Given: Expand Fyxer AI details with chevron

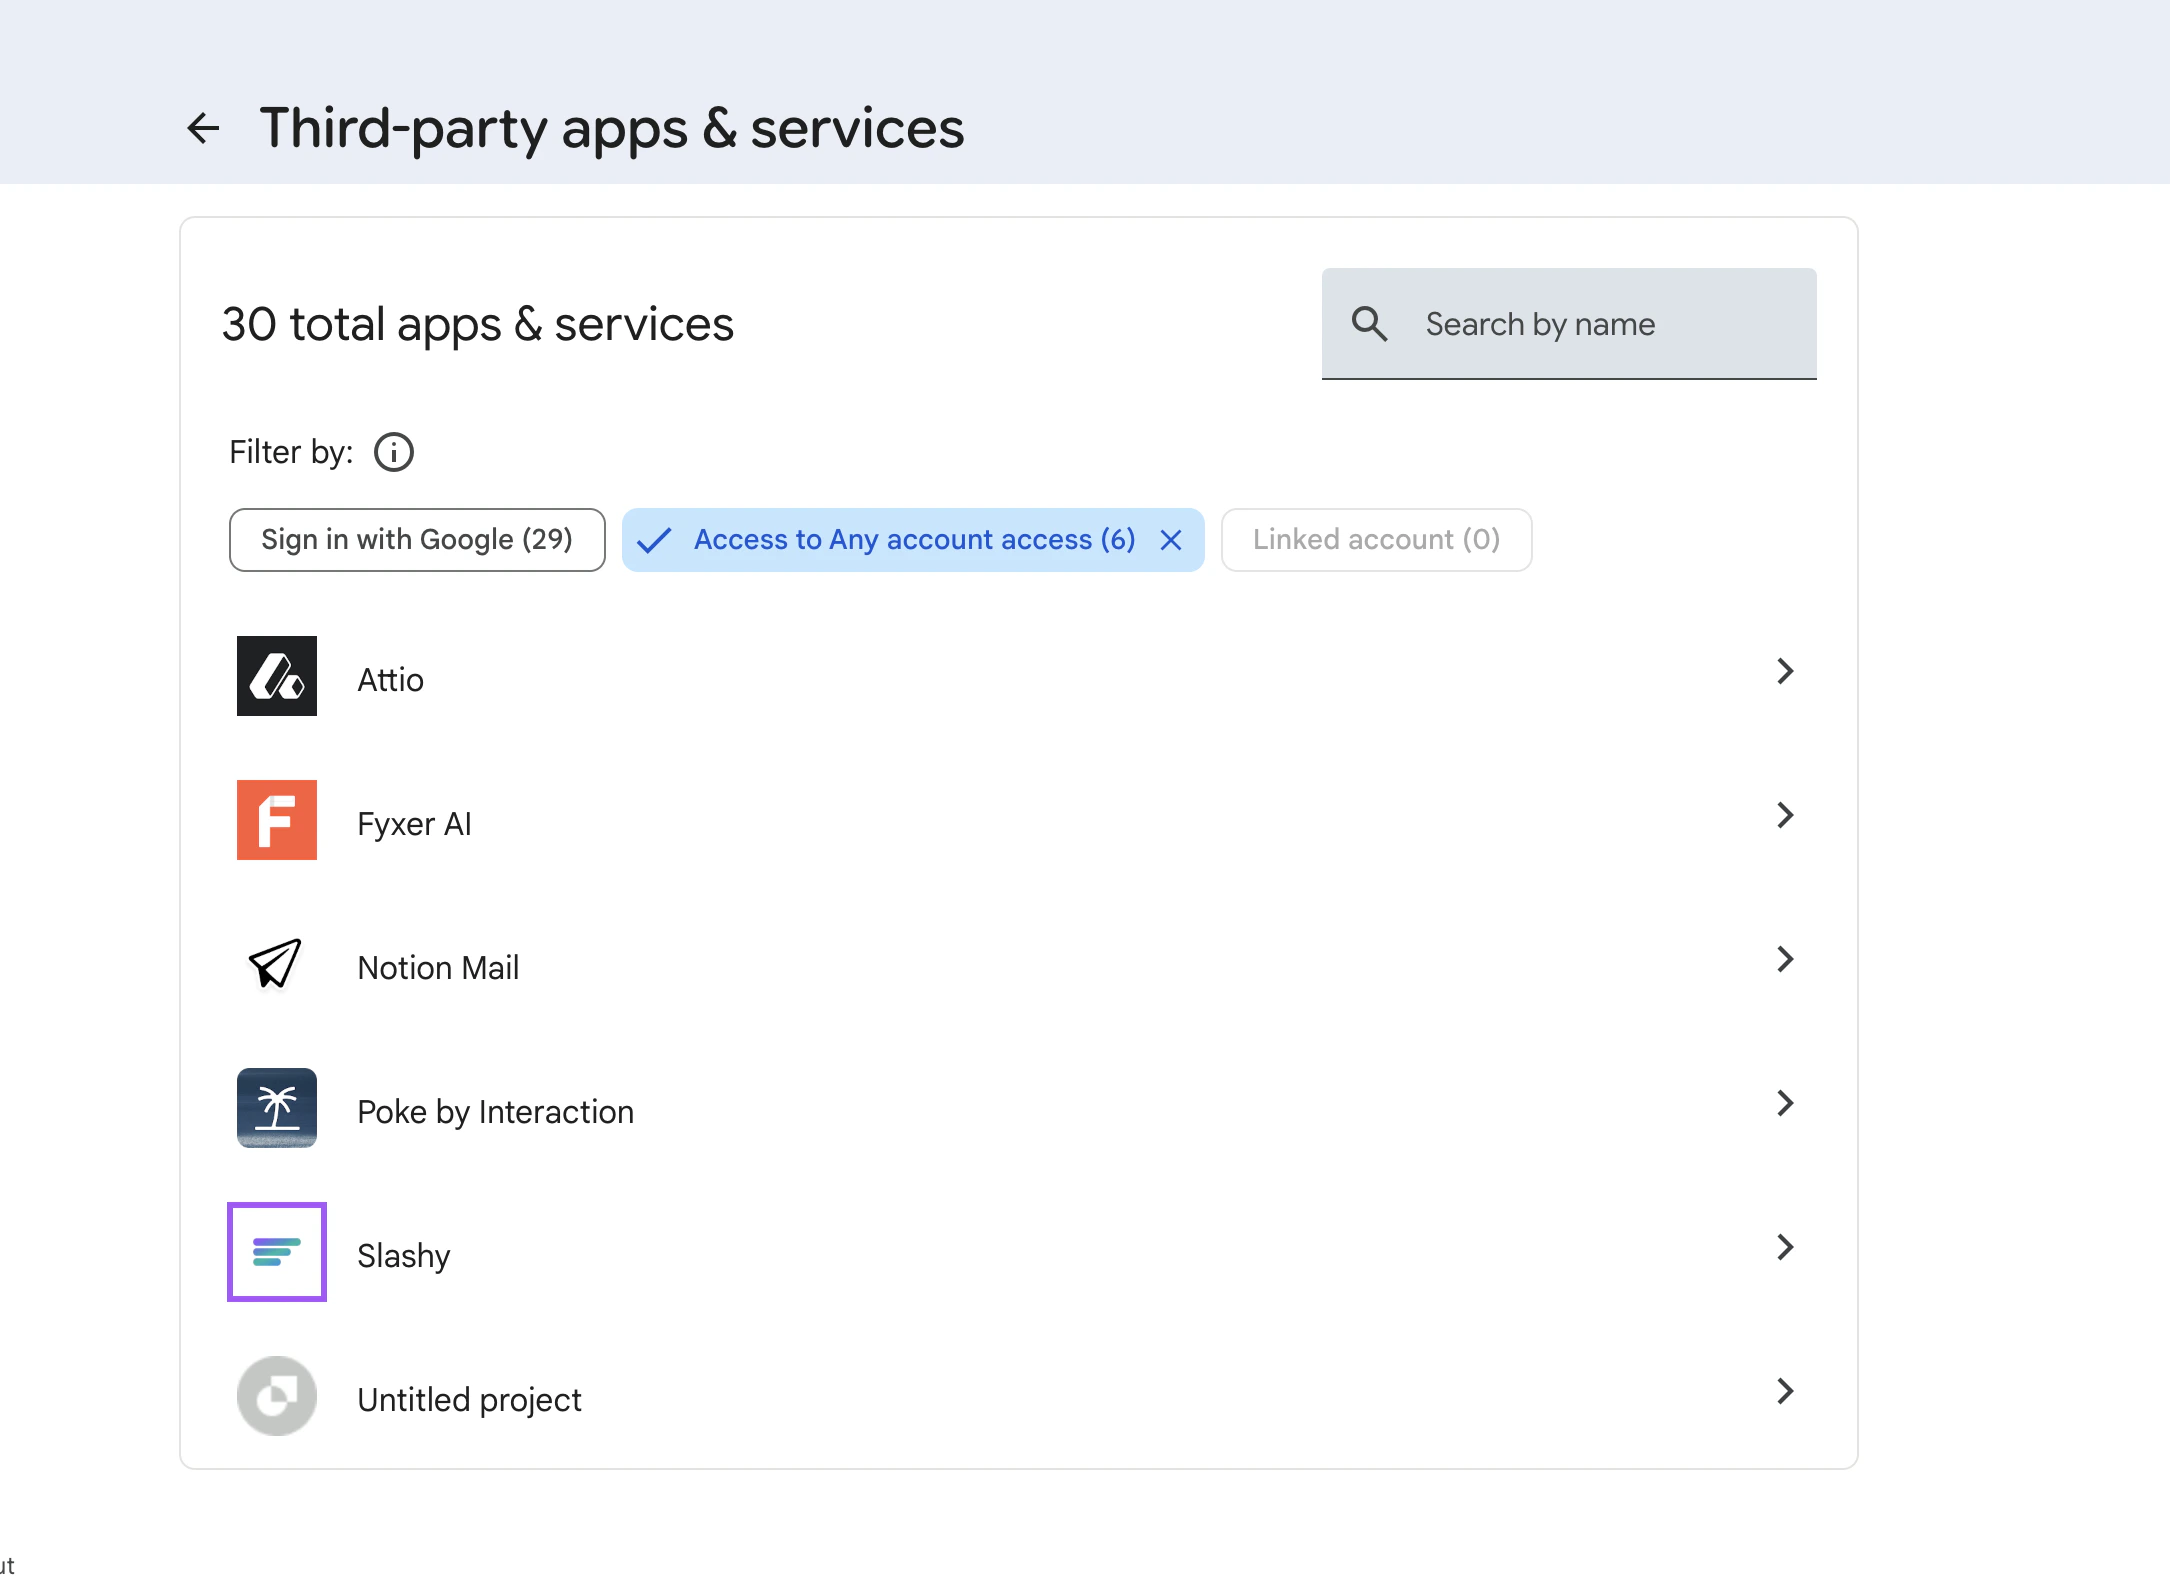Looking at the screenshot, I should [x=1785, y=815].
